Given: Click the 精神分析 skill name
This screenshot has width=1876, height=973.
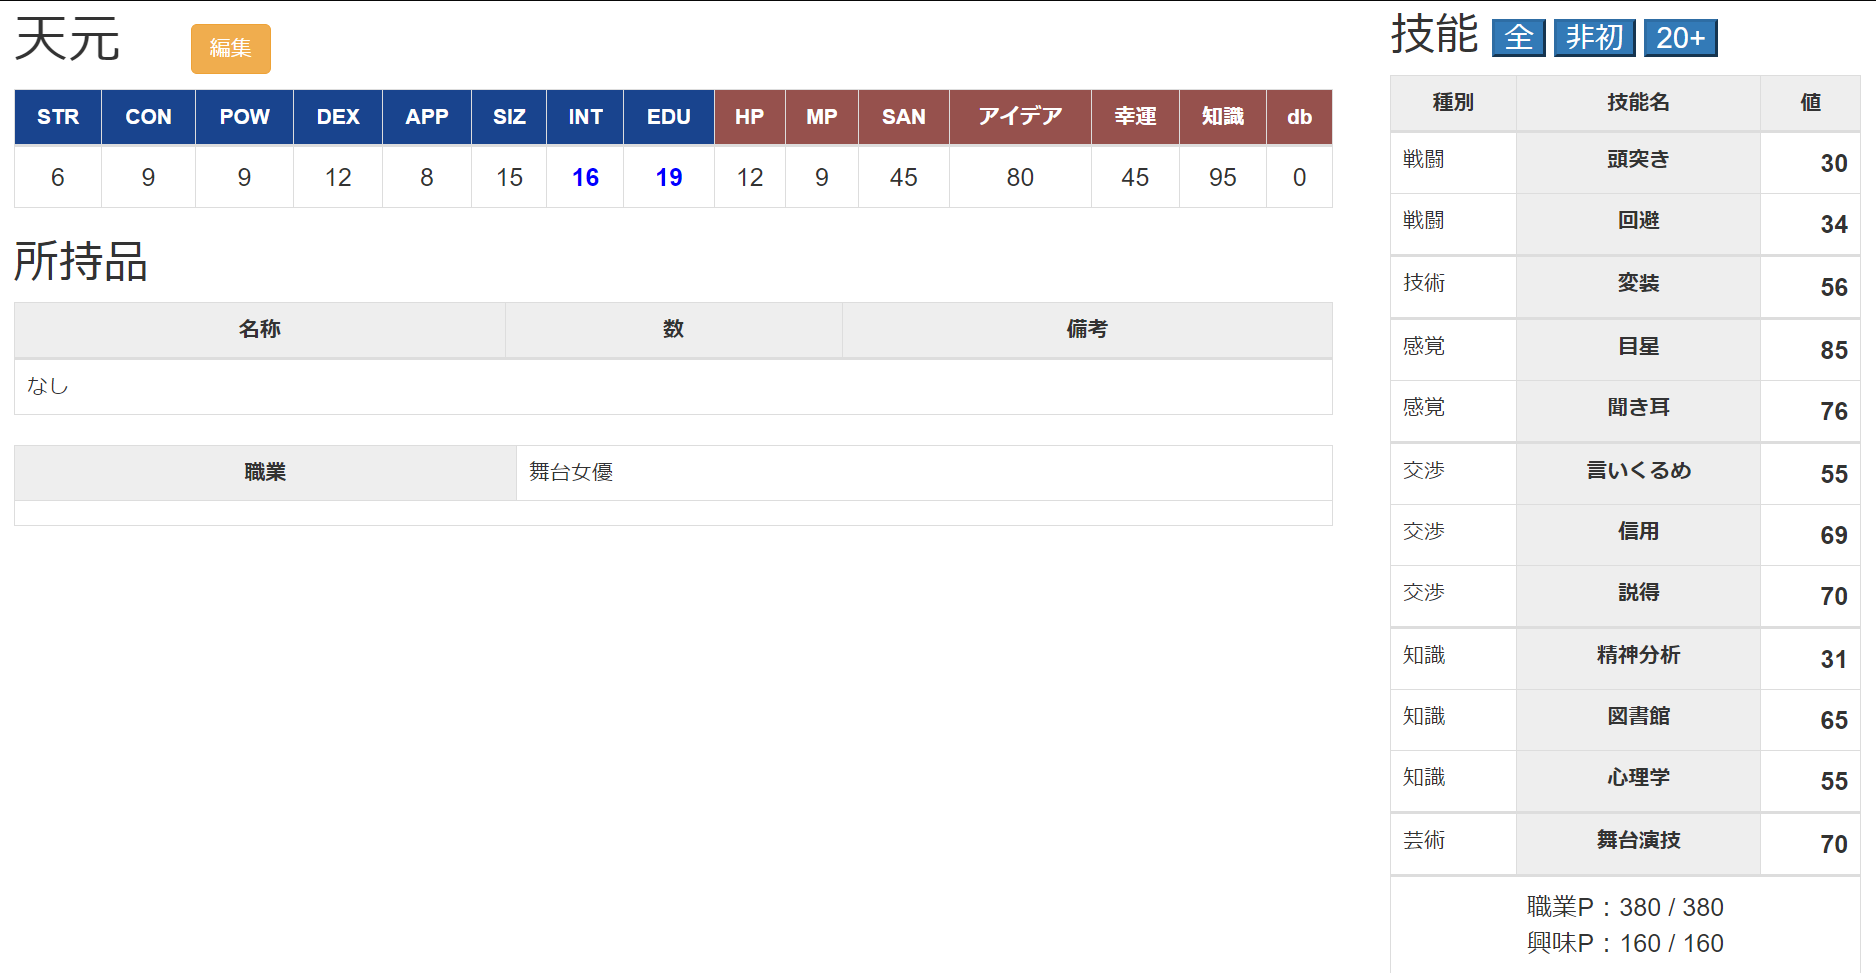Looking at the screenshot, I should click(1638, 656).
